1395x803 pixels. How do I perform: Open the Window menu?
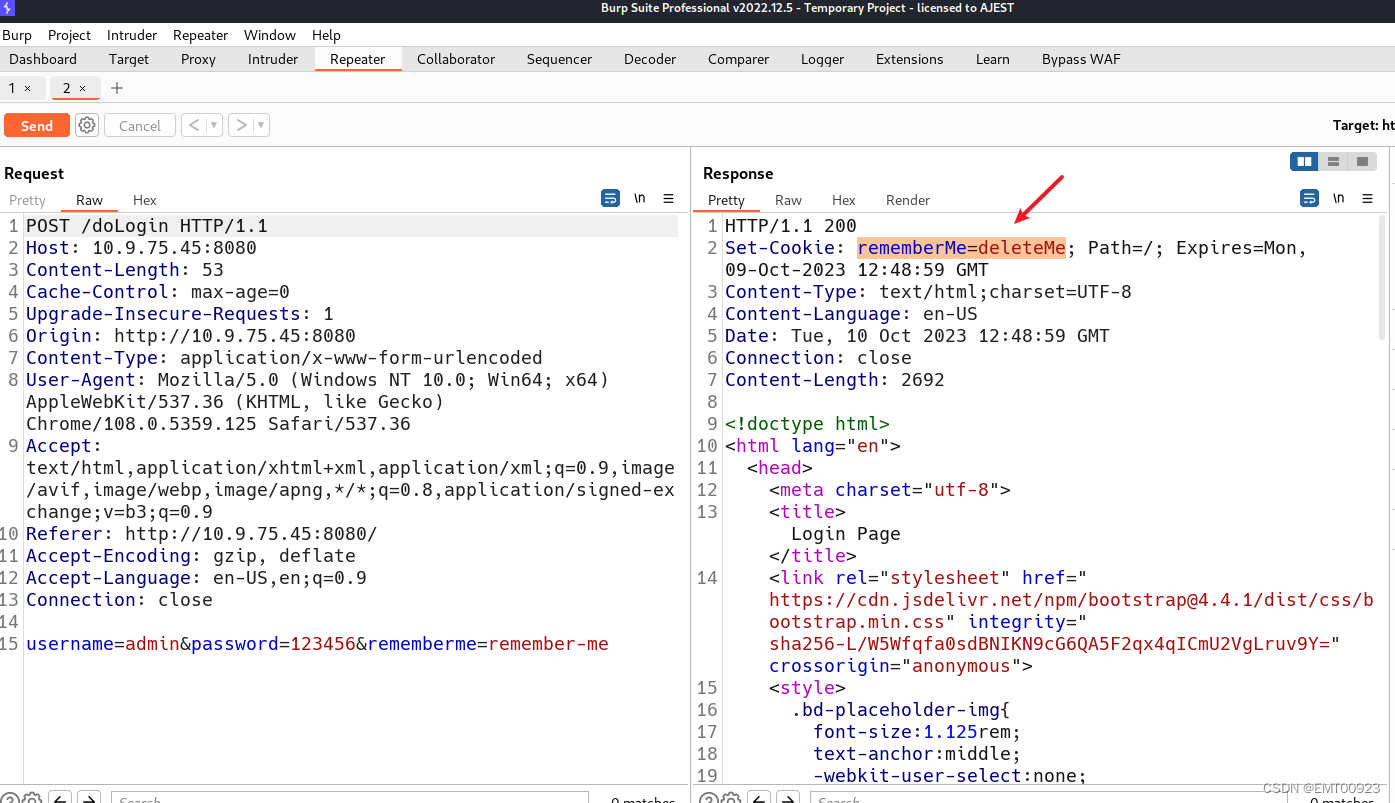pos(270,35)
